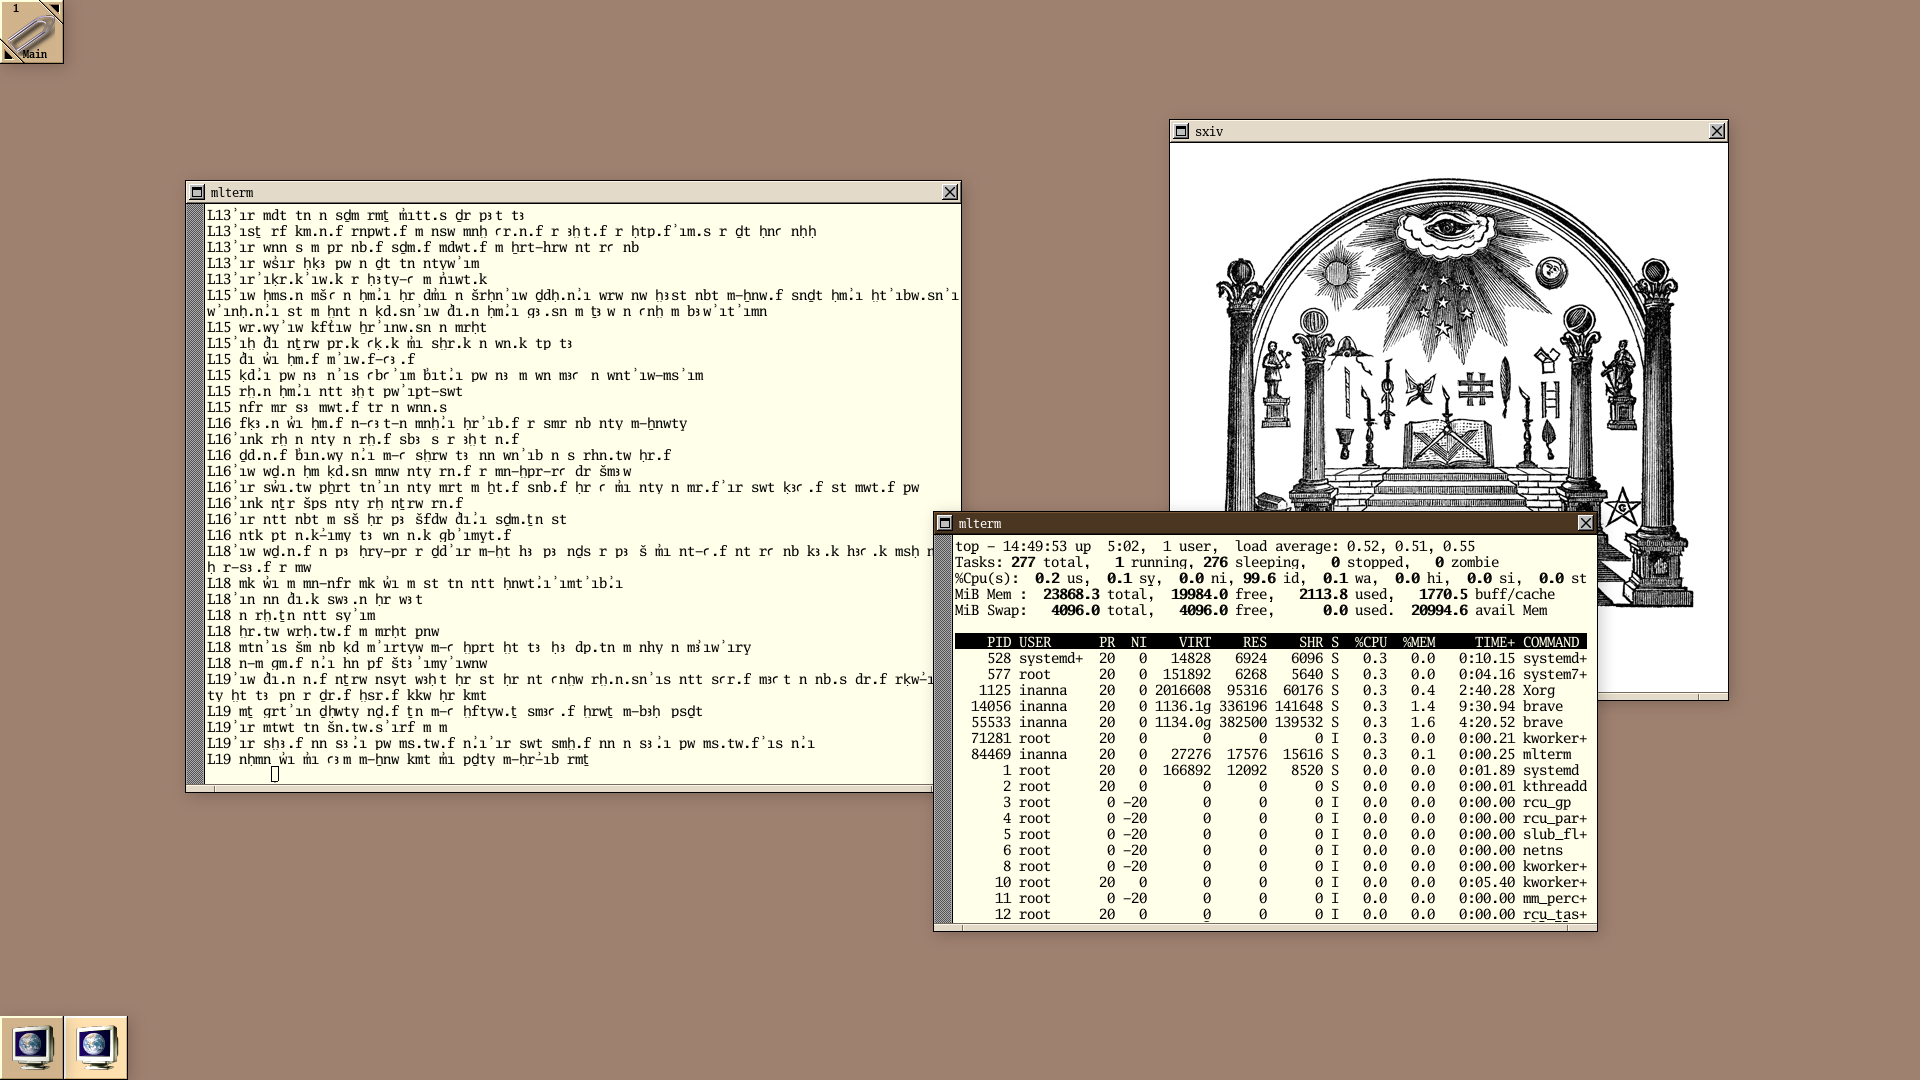Click the large mlterm window's titlebar
The width and height of the screenshot is (1920, 1080).
pyautogui.click(x=572, y=192)
